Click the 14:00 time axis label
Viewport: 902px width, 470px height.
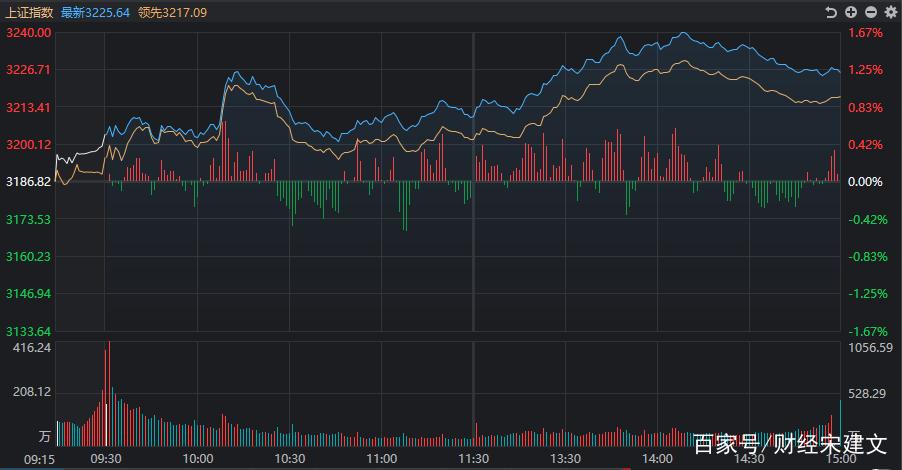point(657,458)
